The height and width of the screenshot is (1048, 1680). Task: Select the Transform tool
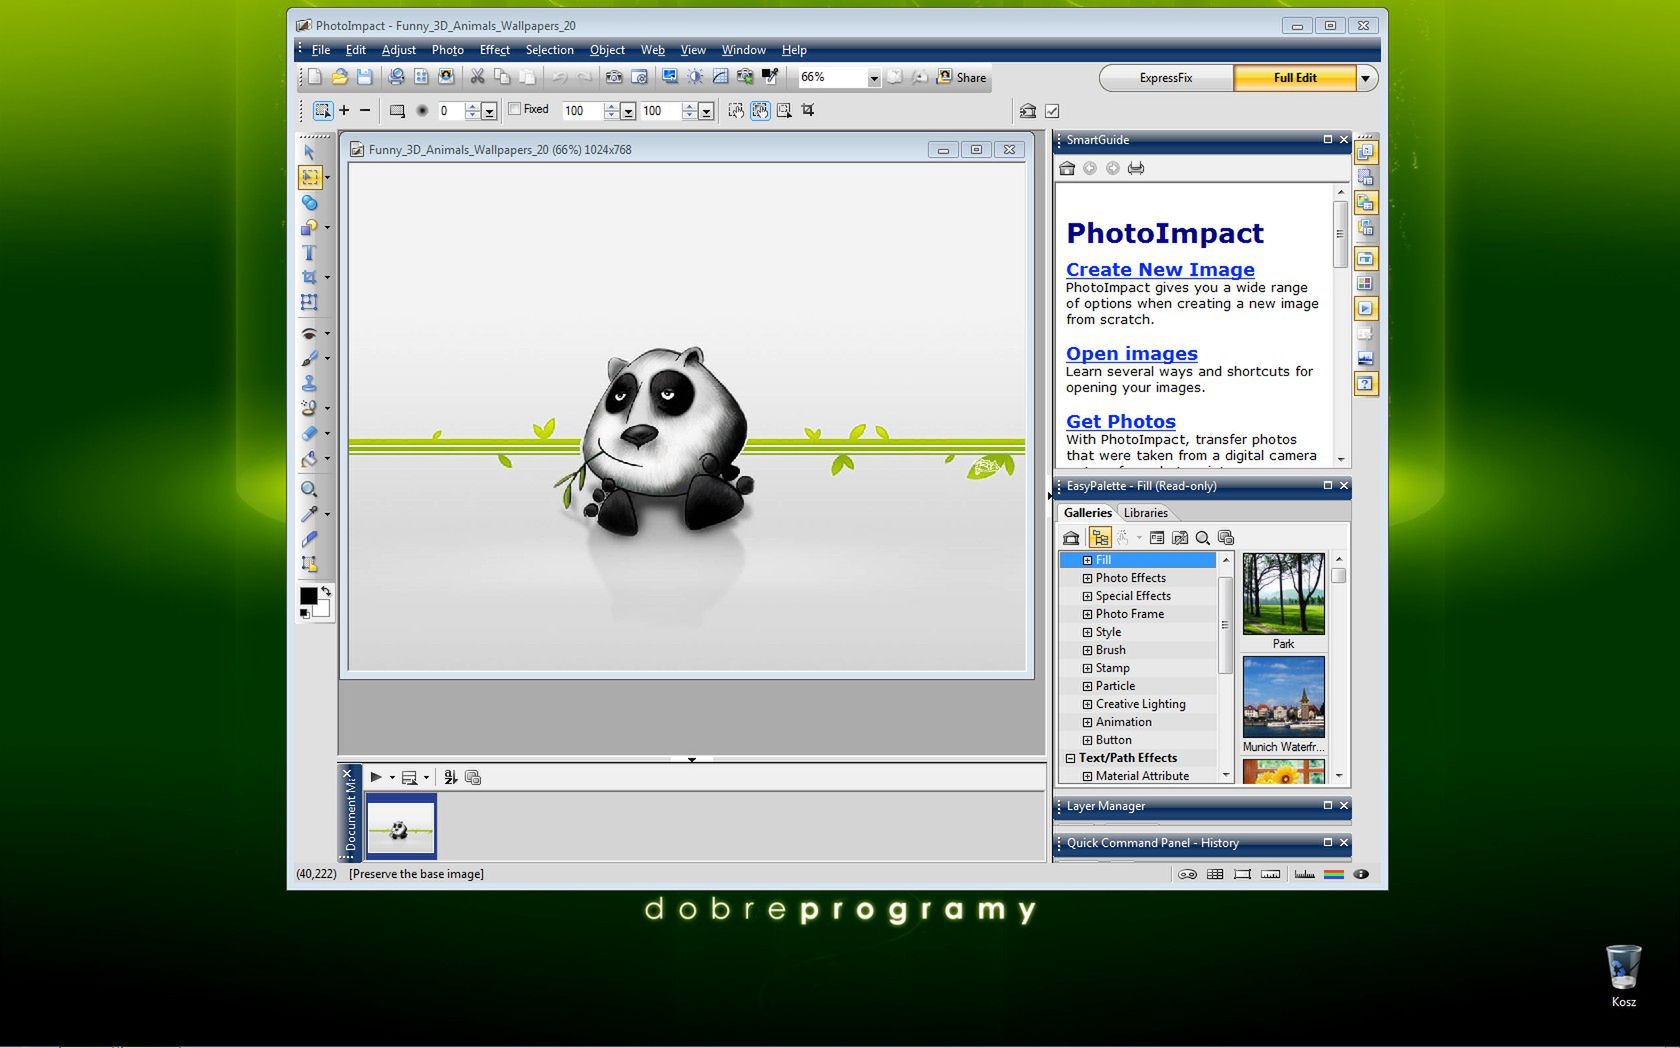click(309, 302)
